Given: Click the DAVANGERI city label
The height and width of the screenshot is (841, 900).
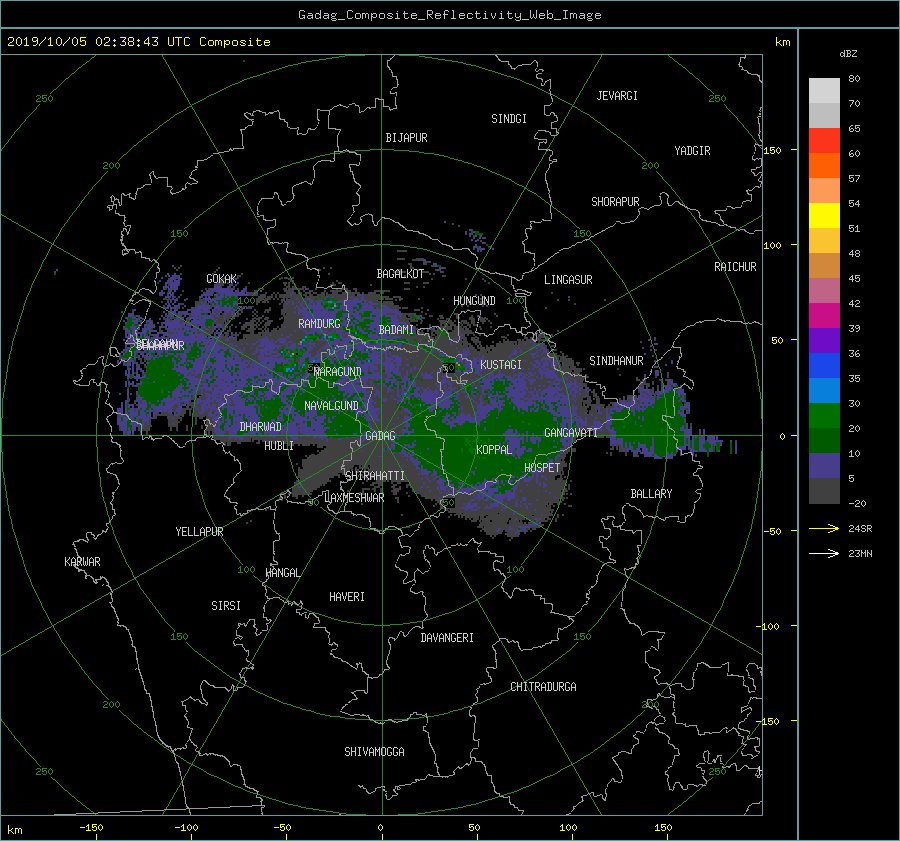Looking at the screenshot, I should click(x=447, y=638).
